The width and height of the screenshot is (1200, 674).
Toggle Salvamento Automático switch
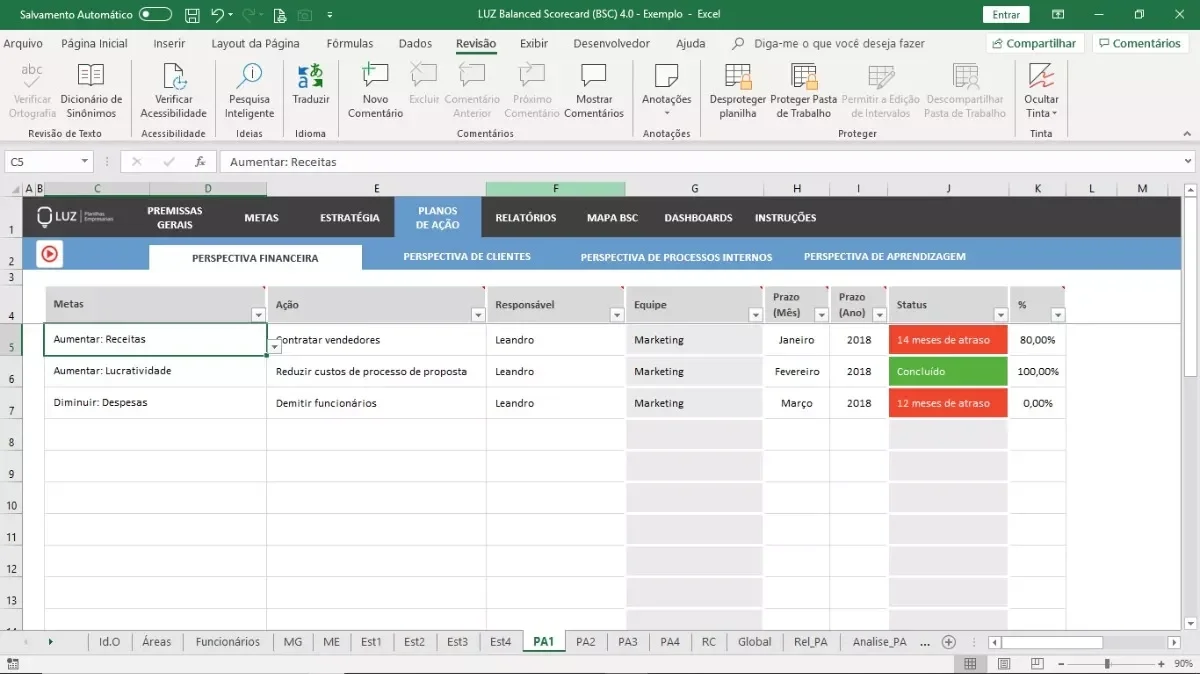tap(155, 15)
